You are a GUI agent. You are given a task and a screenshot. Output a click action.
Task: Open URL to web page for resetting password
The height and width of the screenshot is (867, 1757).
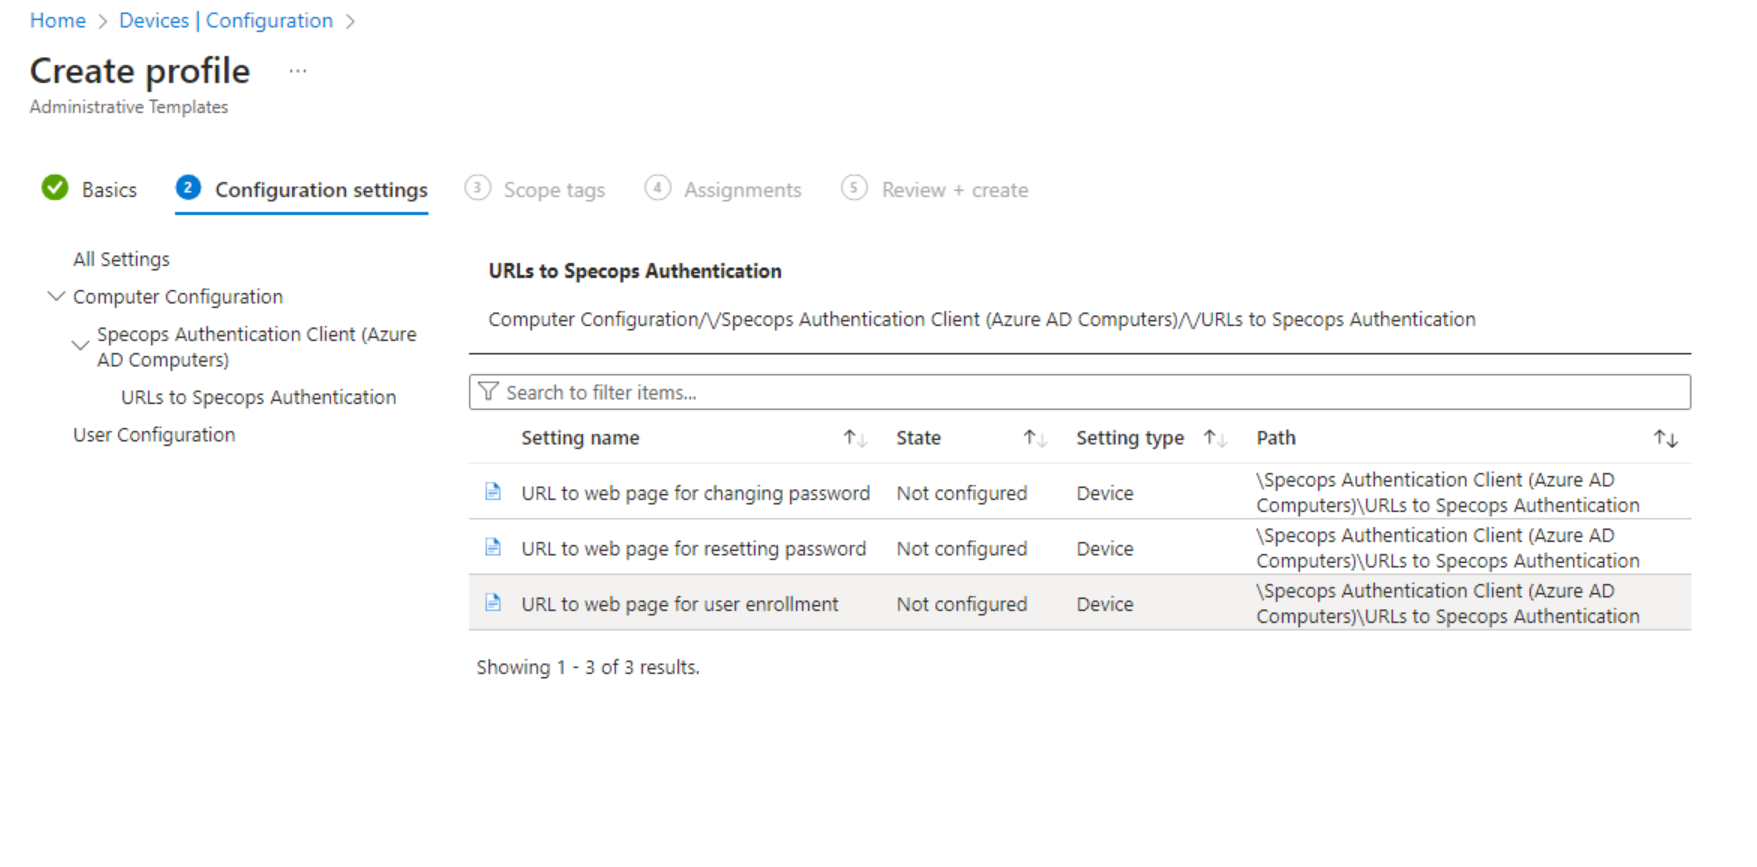coord(693,549)
